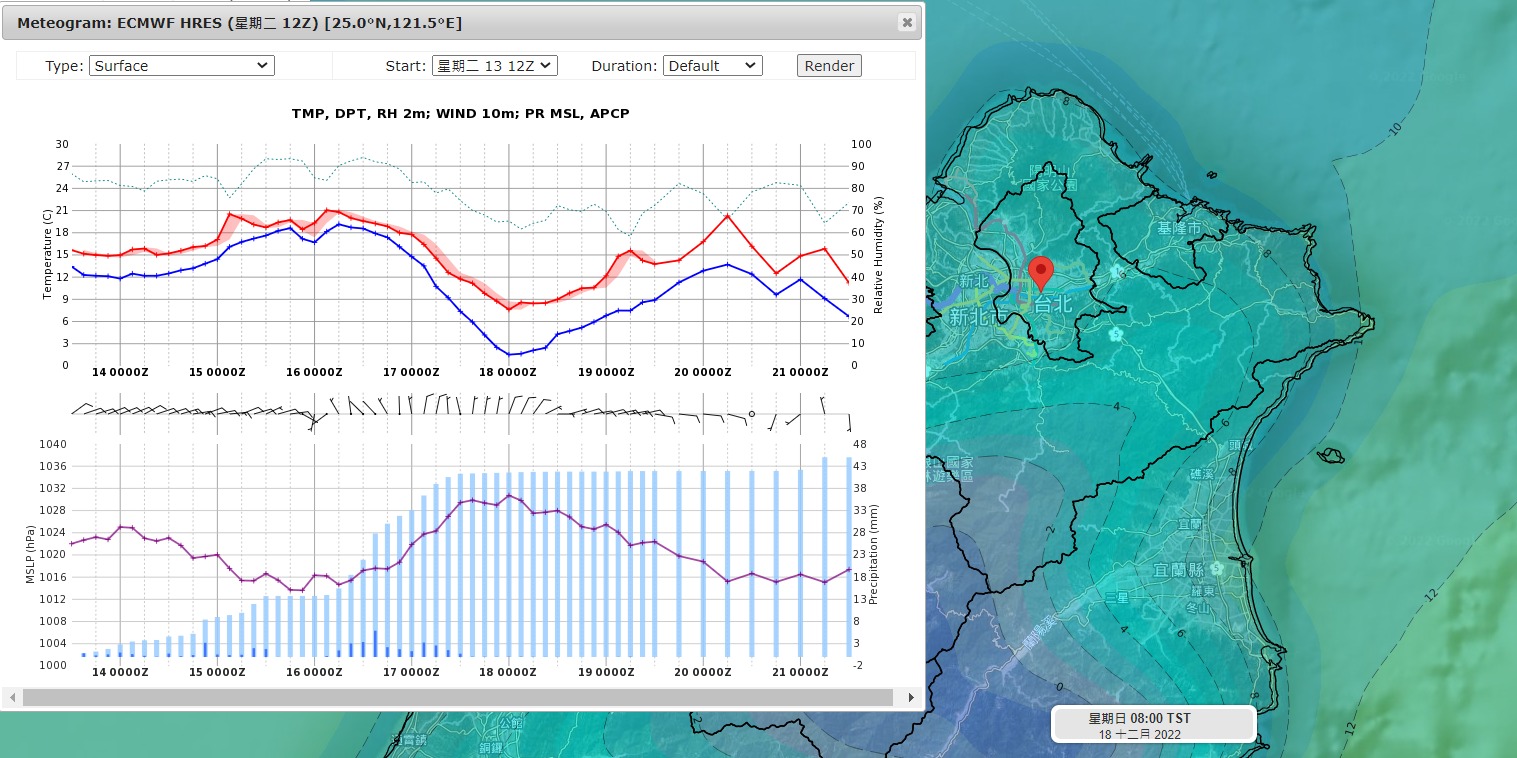Click the Render button
1517x758 pixels.
[x=829, y=66]
